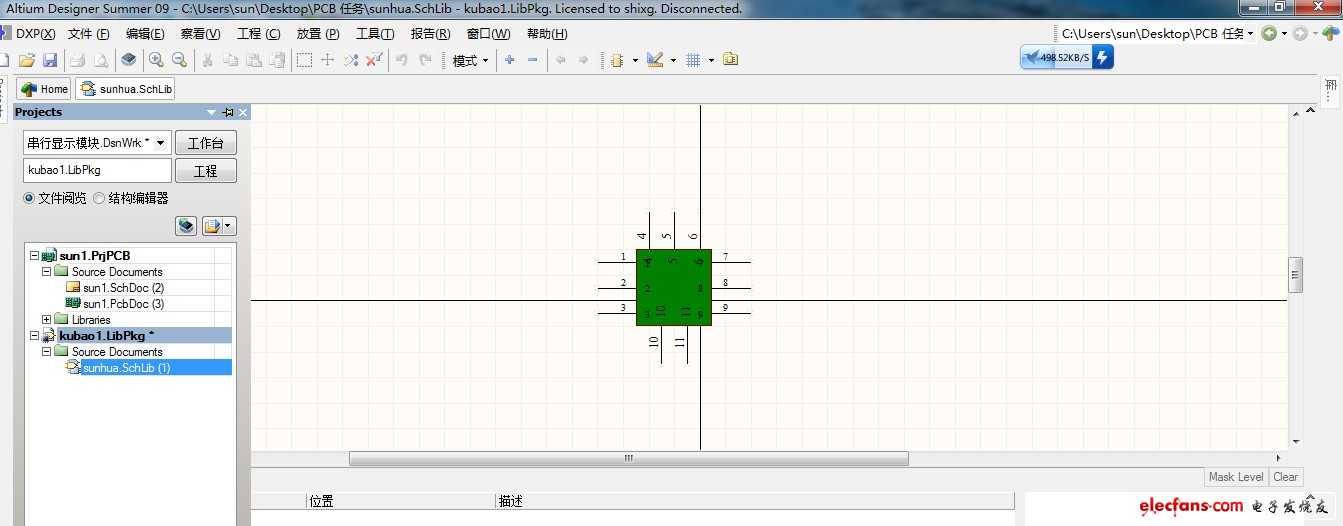Open the 工具 (T) menu
This screenshot has height=526, width=1343.
point(375,34)
